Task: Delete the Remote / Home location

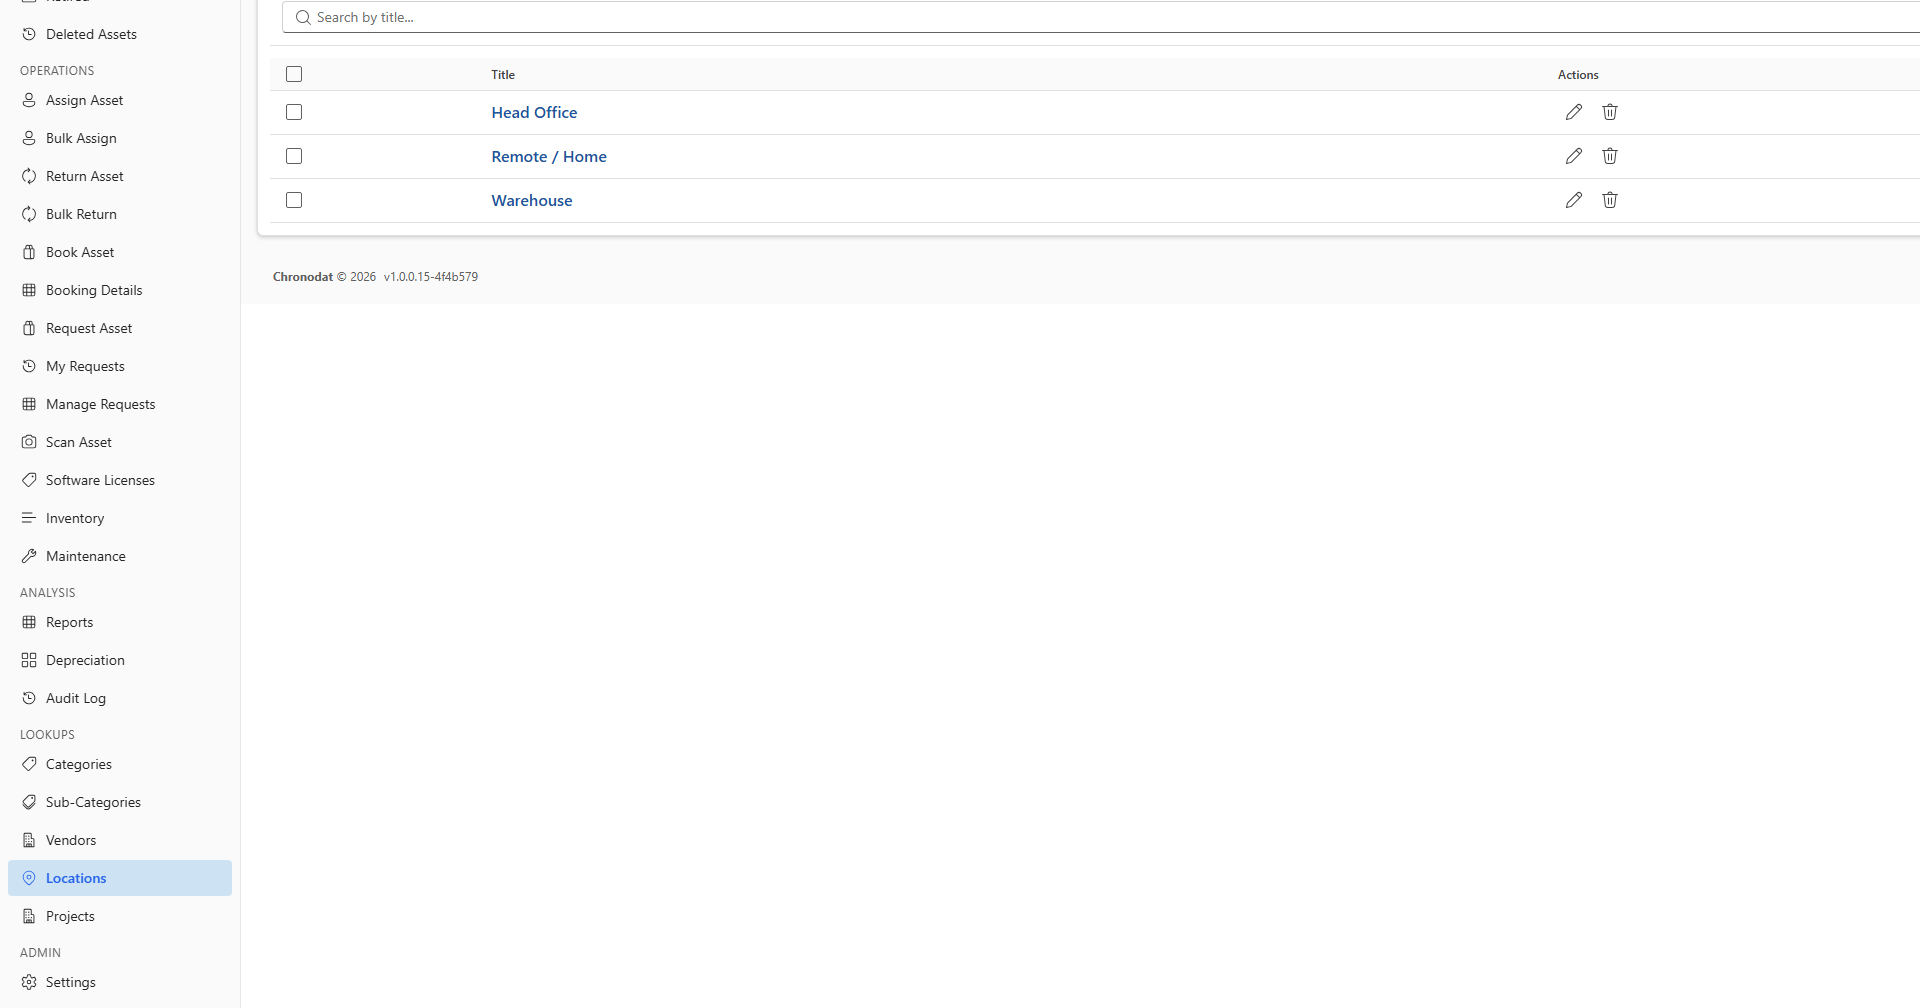Action: (1610, 156)
